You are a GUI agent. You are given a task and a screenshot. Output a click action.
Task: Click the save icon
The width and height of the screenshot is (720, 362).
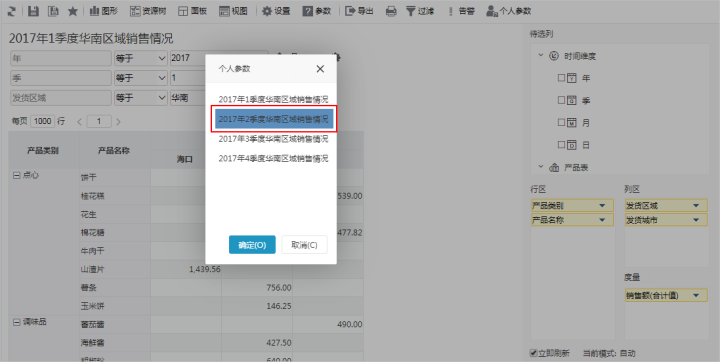(x=33, y=11)
